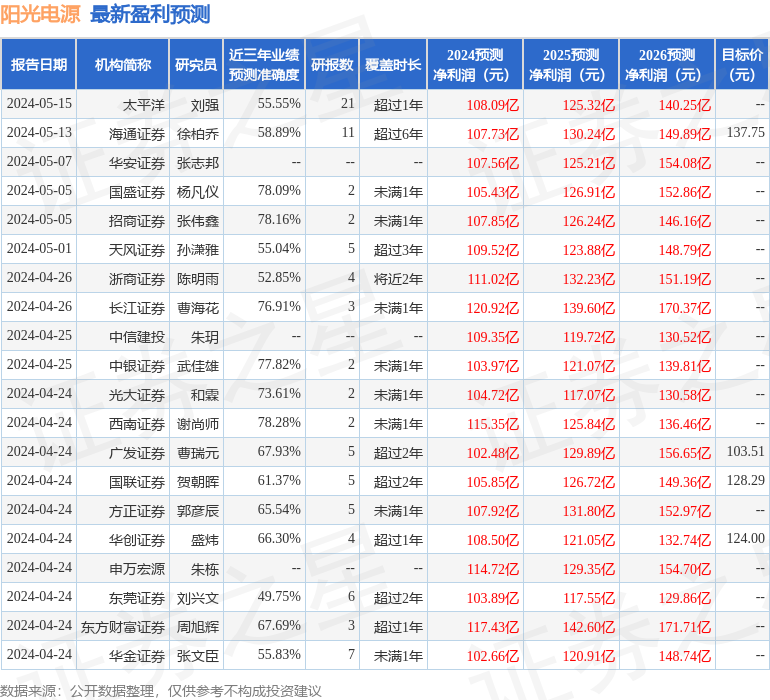Screen dimensions: 770x700
Task: Select date cell 2024-05-15
Action: [x=39, y=104]
